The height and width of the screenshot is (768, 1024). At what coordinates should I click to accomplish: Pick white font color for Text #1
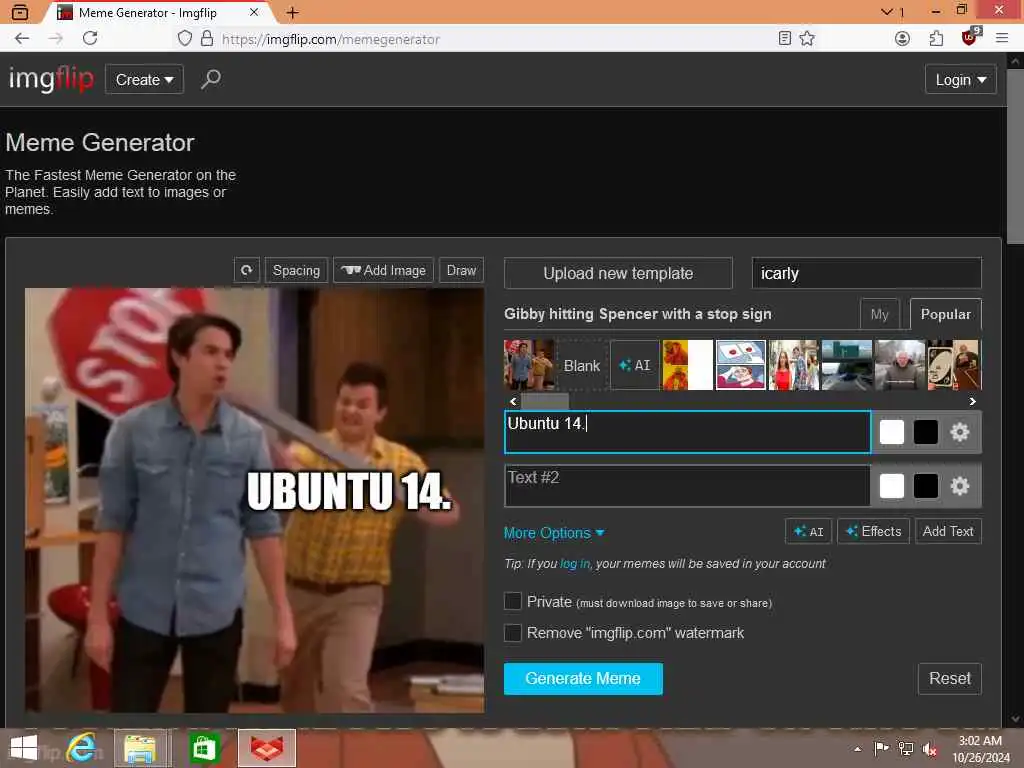[x=891, y=432]
